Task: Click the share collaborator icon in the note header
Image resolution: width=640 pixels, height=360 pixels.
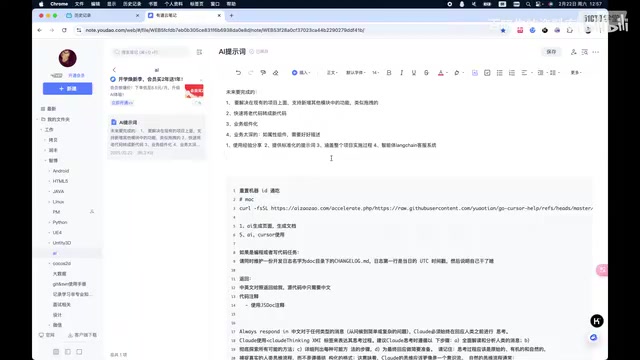Action: click(573, 52)
